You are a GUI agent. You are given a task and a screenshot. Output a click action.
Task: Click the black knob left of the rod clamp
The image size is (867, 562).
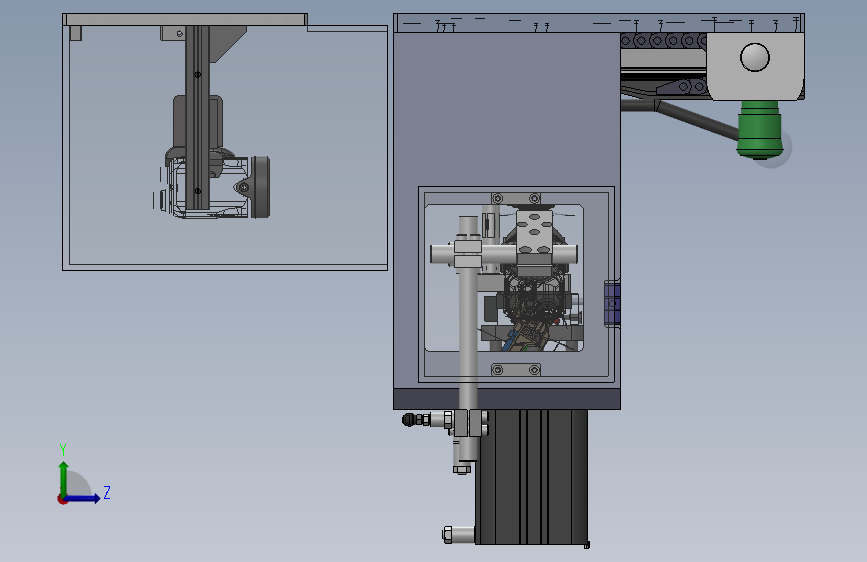pyautogui.click(x=409, y=420)
